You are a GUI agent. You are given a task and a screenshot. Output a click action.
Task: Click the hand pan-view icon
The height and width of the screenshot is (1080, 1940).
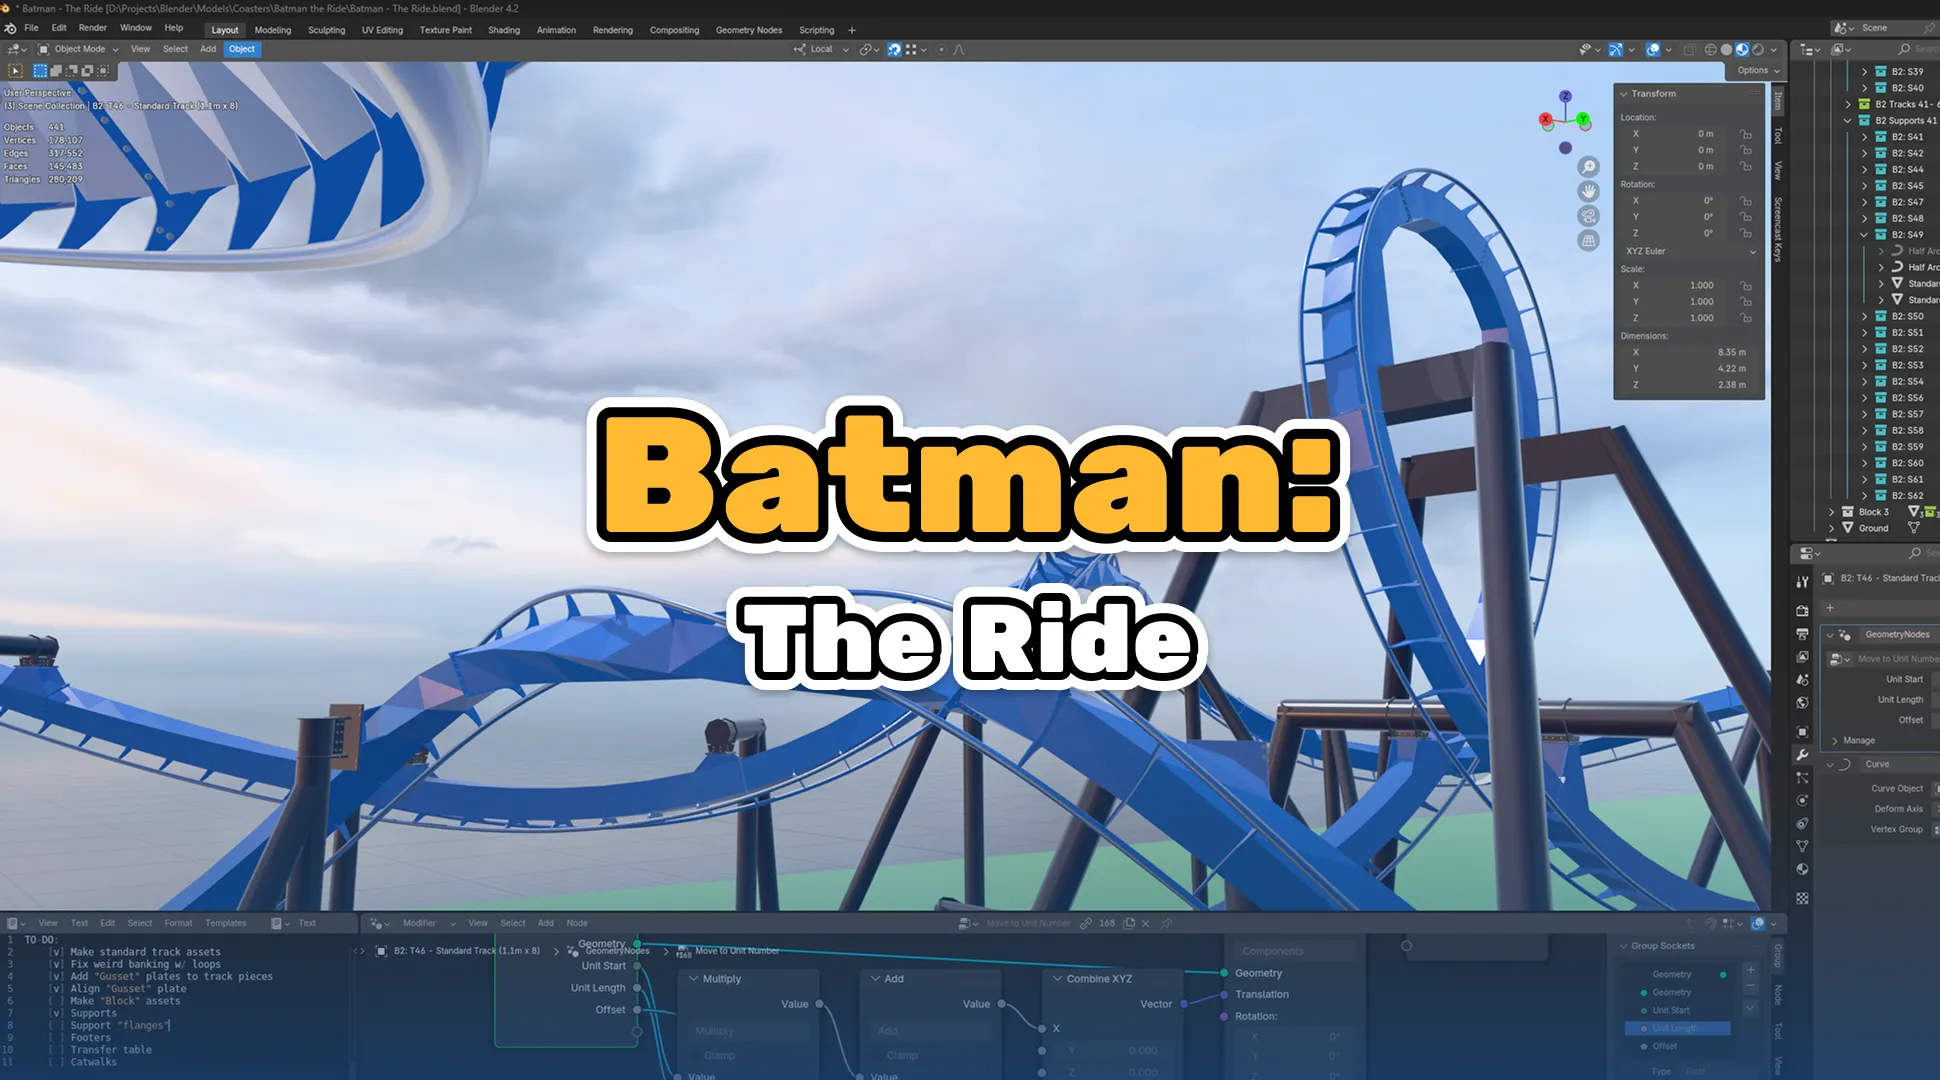pos(1588,191)
